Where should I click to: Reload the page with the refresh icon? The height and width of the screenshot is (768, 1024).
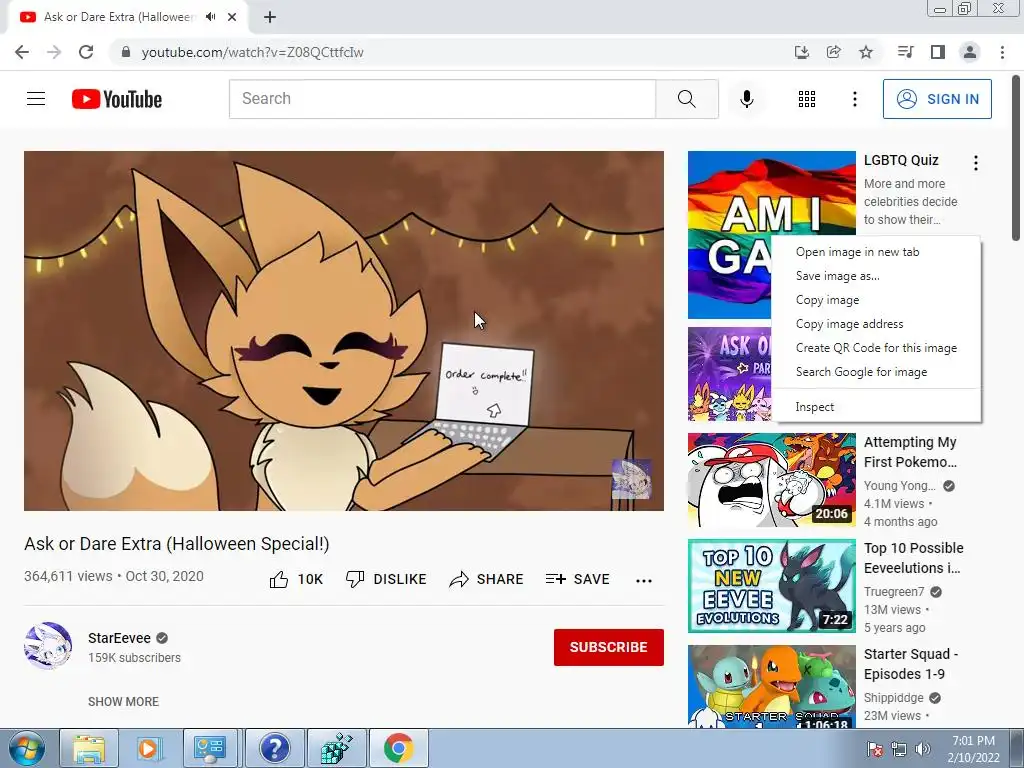[x=86, y=52]
